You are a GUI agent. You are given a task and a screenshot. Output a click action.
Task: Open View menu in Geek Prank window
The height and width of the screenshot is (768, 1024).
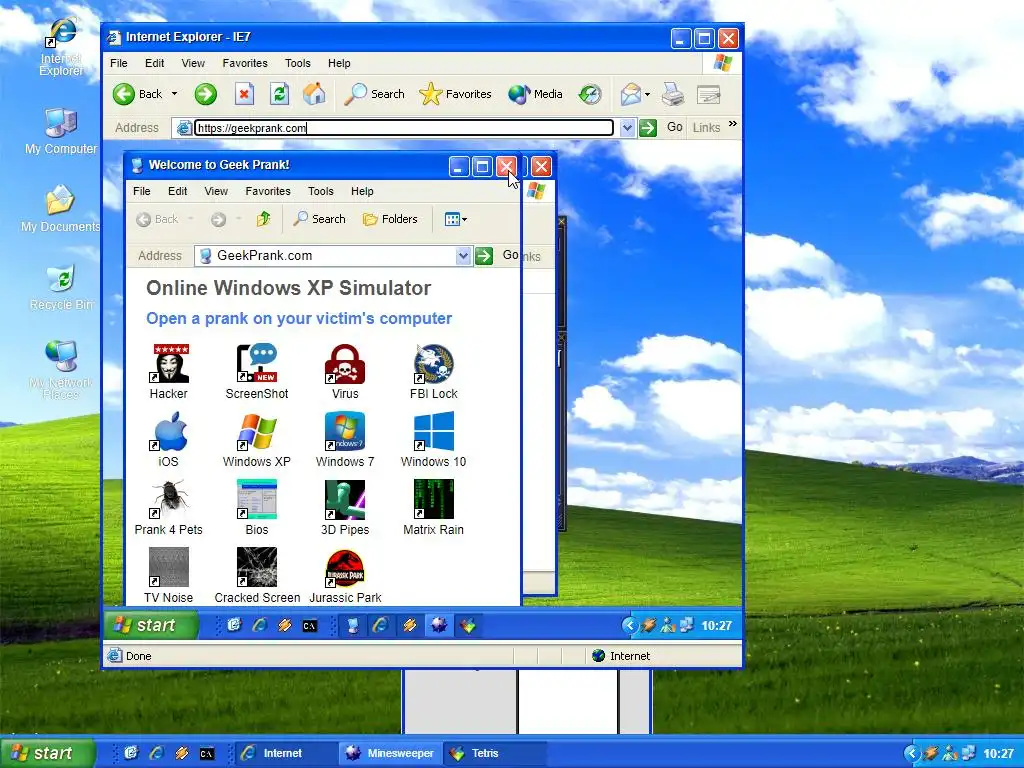[216, 191]
